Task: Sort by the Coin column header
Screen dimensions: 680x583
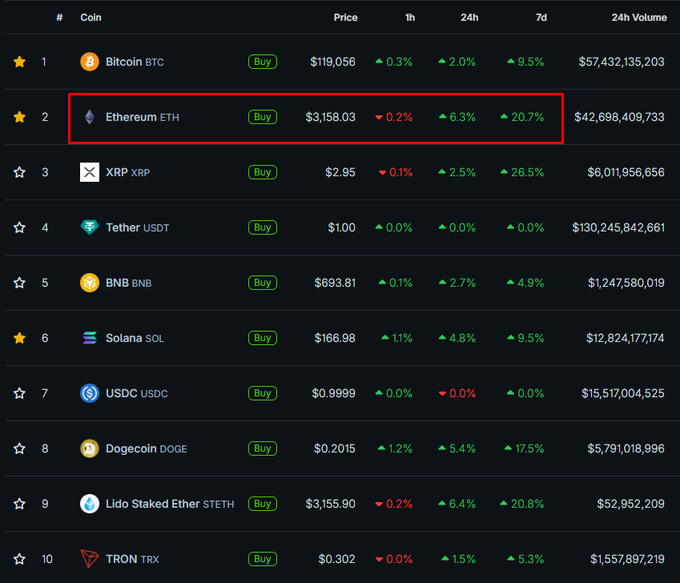Action: [x=91, y=17]
